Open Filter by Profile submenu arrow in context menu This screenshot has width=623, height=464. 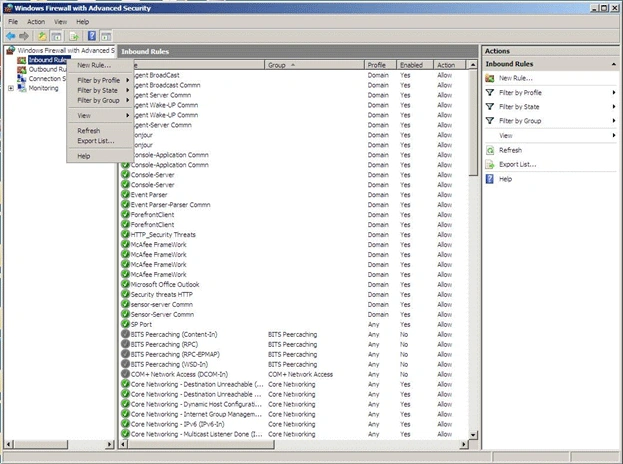[128, 80]
